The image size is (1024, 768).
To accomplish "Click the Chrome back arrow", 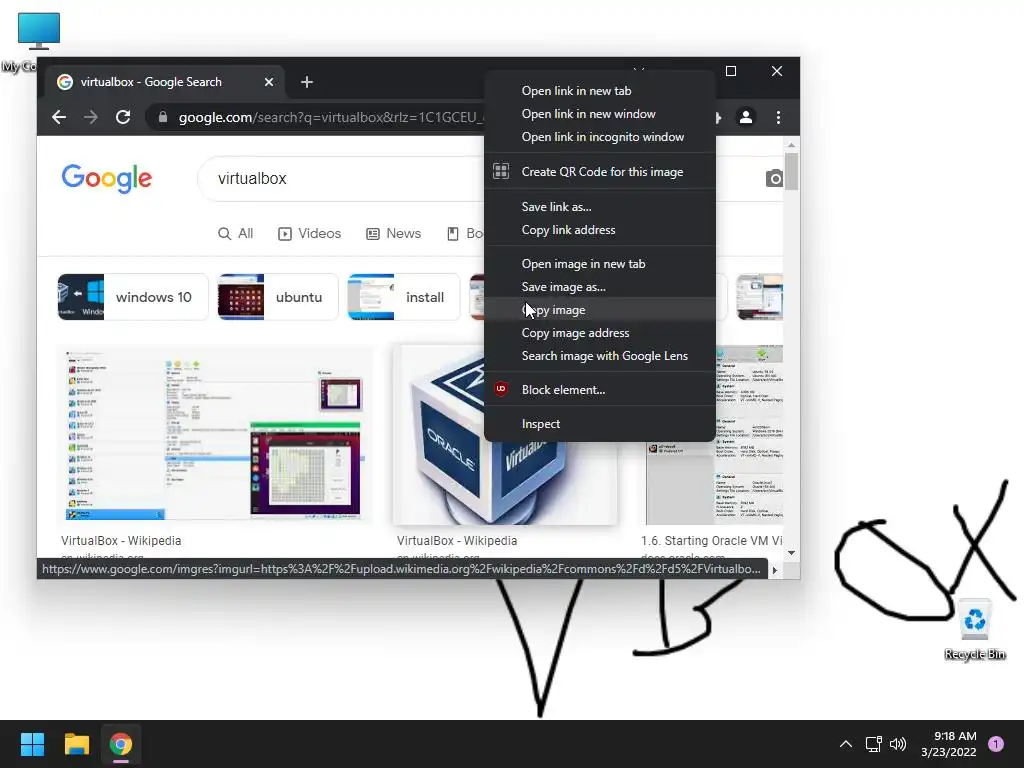I will [x=59, y=118].
